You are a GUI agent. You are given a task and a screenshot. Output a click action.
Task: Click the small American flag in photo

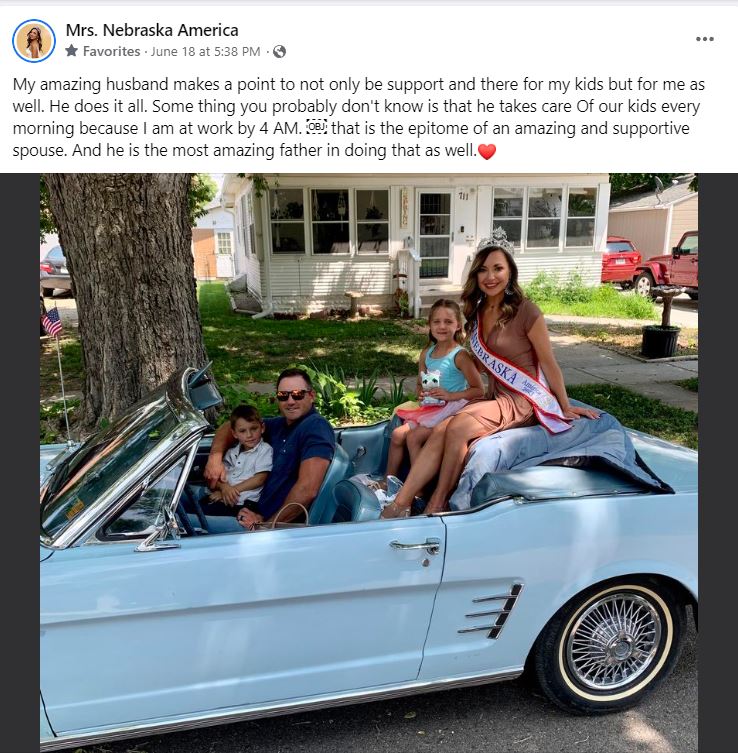52,321
